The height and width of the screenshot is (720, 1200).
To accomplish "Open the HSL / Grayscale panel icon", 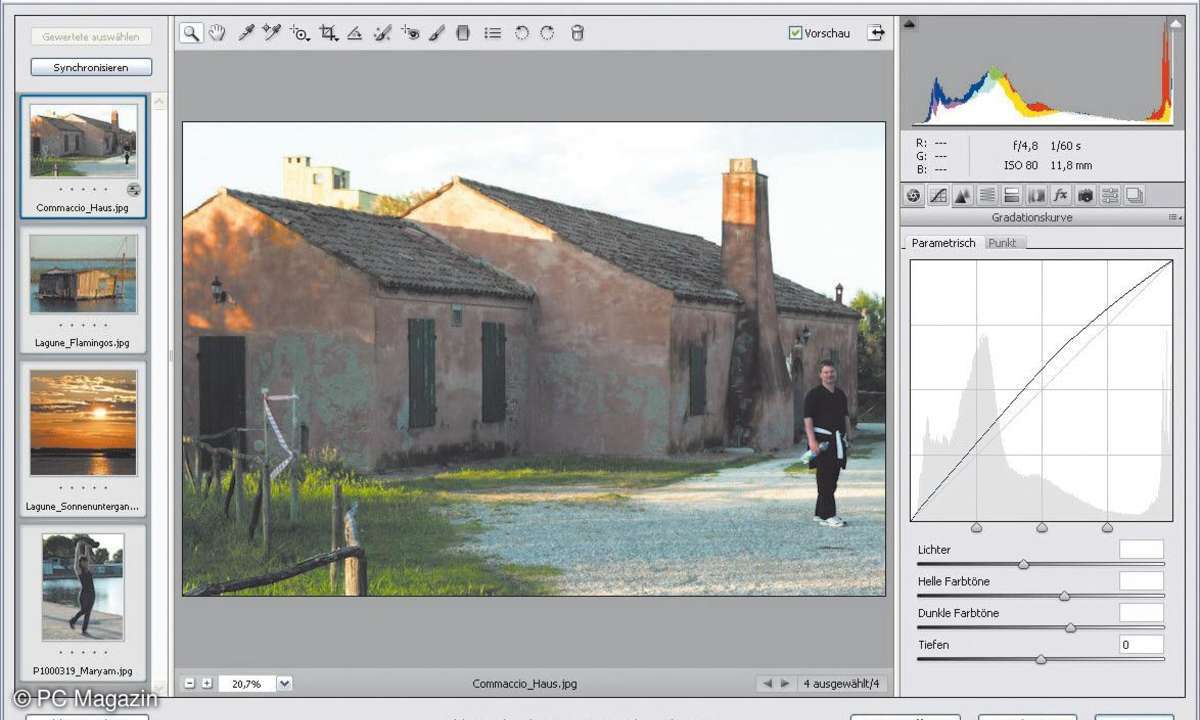I will [x=987, y=195].
